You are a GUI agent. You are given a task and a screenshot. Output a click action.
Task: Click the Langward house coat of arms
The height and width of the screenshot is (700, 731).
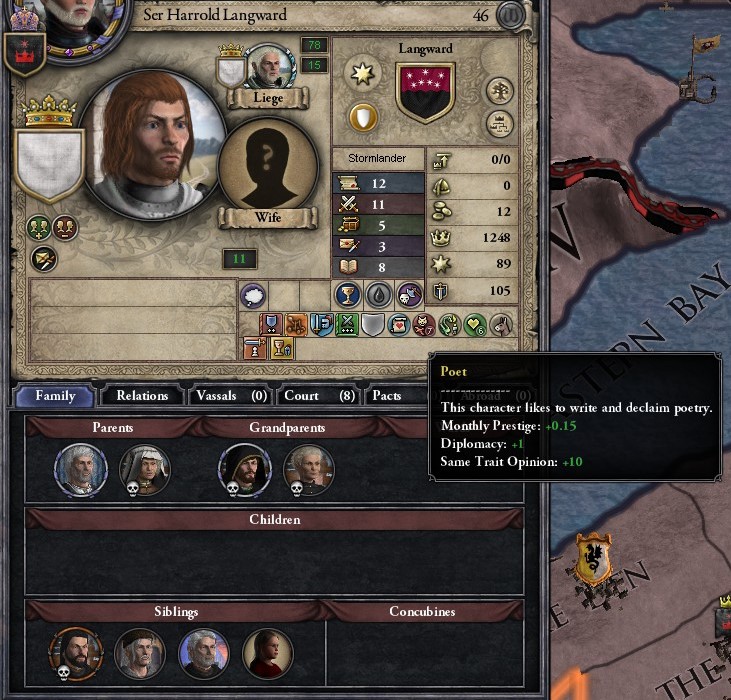pyautogui.click(x=425, y=92)
